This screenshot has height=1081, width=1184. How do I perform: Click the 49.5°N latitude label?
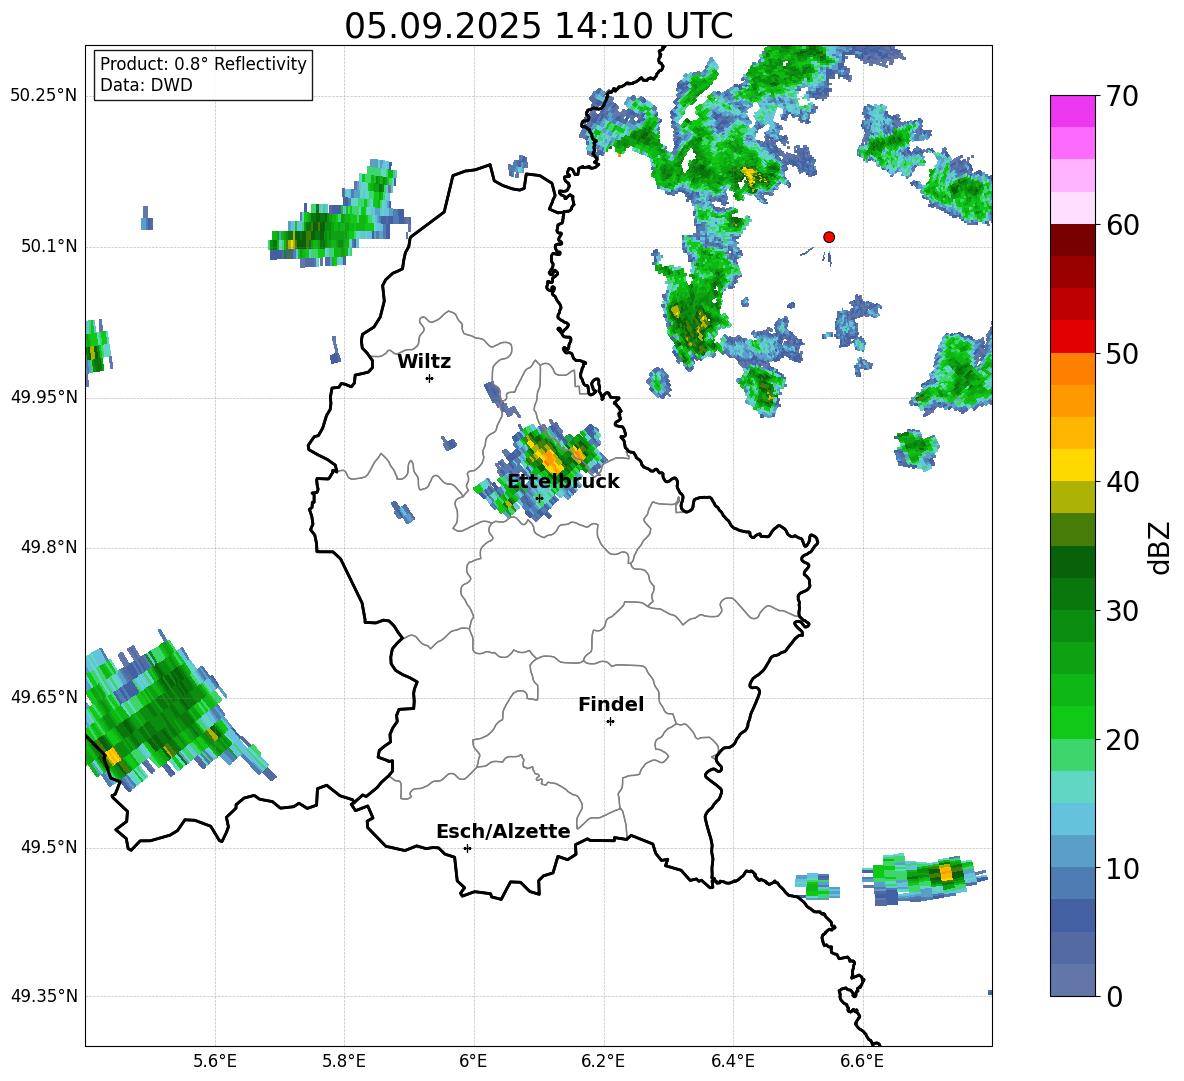(x=49, y=847)
